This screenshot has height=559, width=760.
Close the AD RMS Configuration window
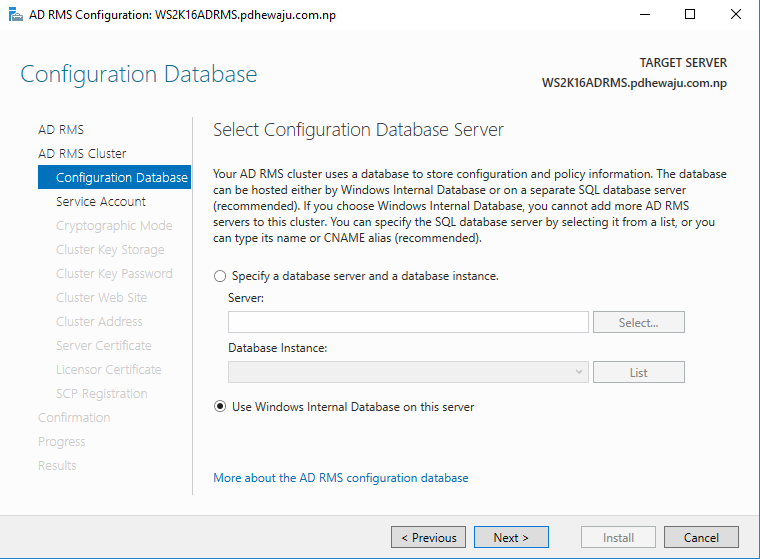click(735, 15)
